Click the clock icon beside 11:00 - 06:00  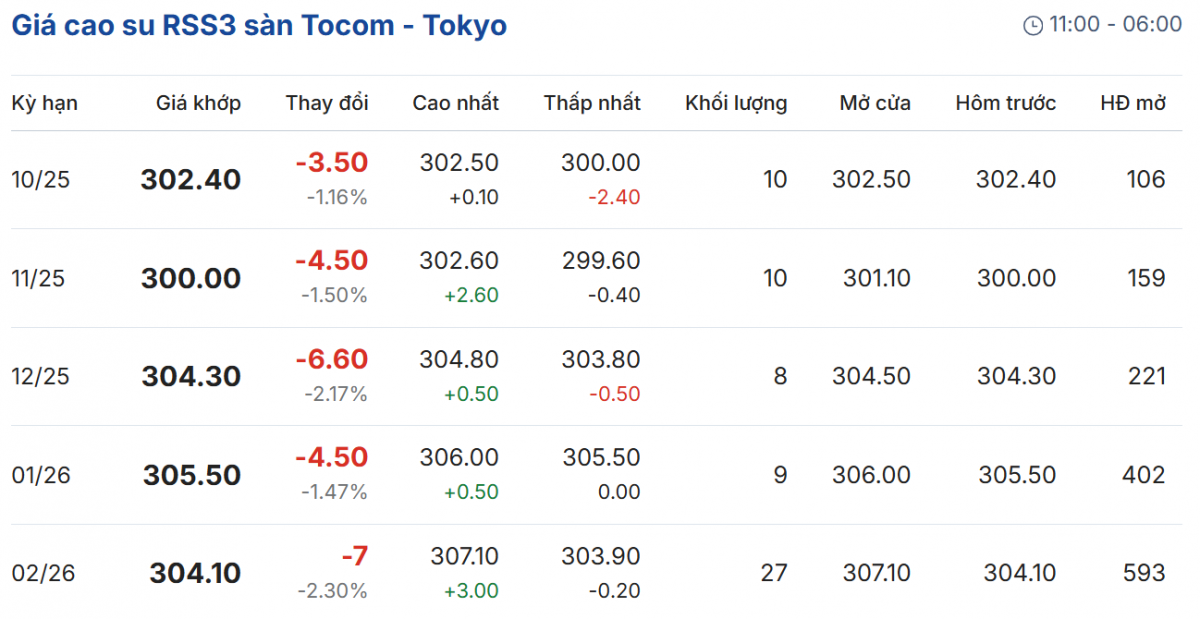click(x=1033, y=25)
